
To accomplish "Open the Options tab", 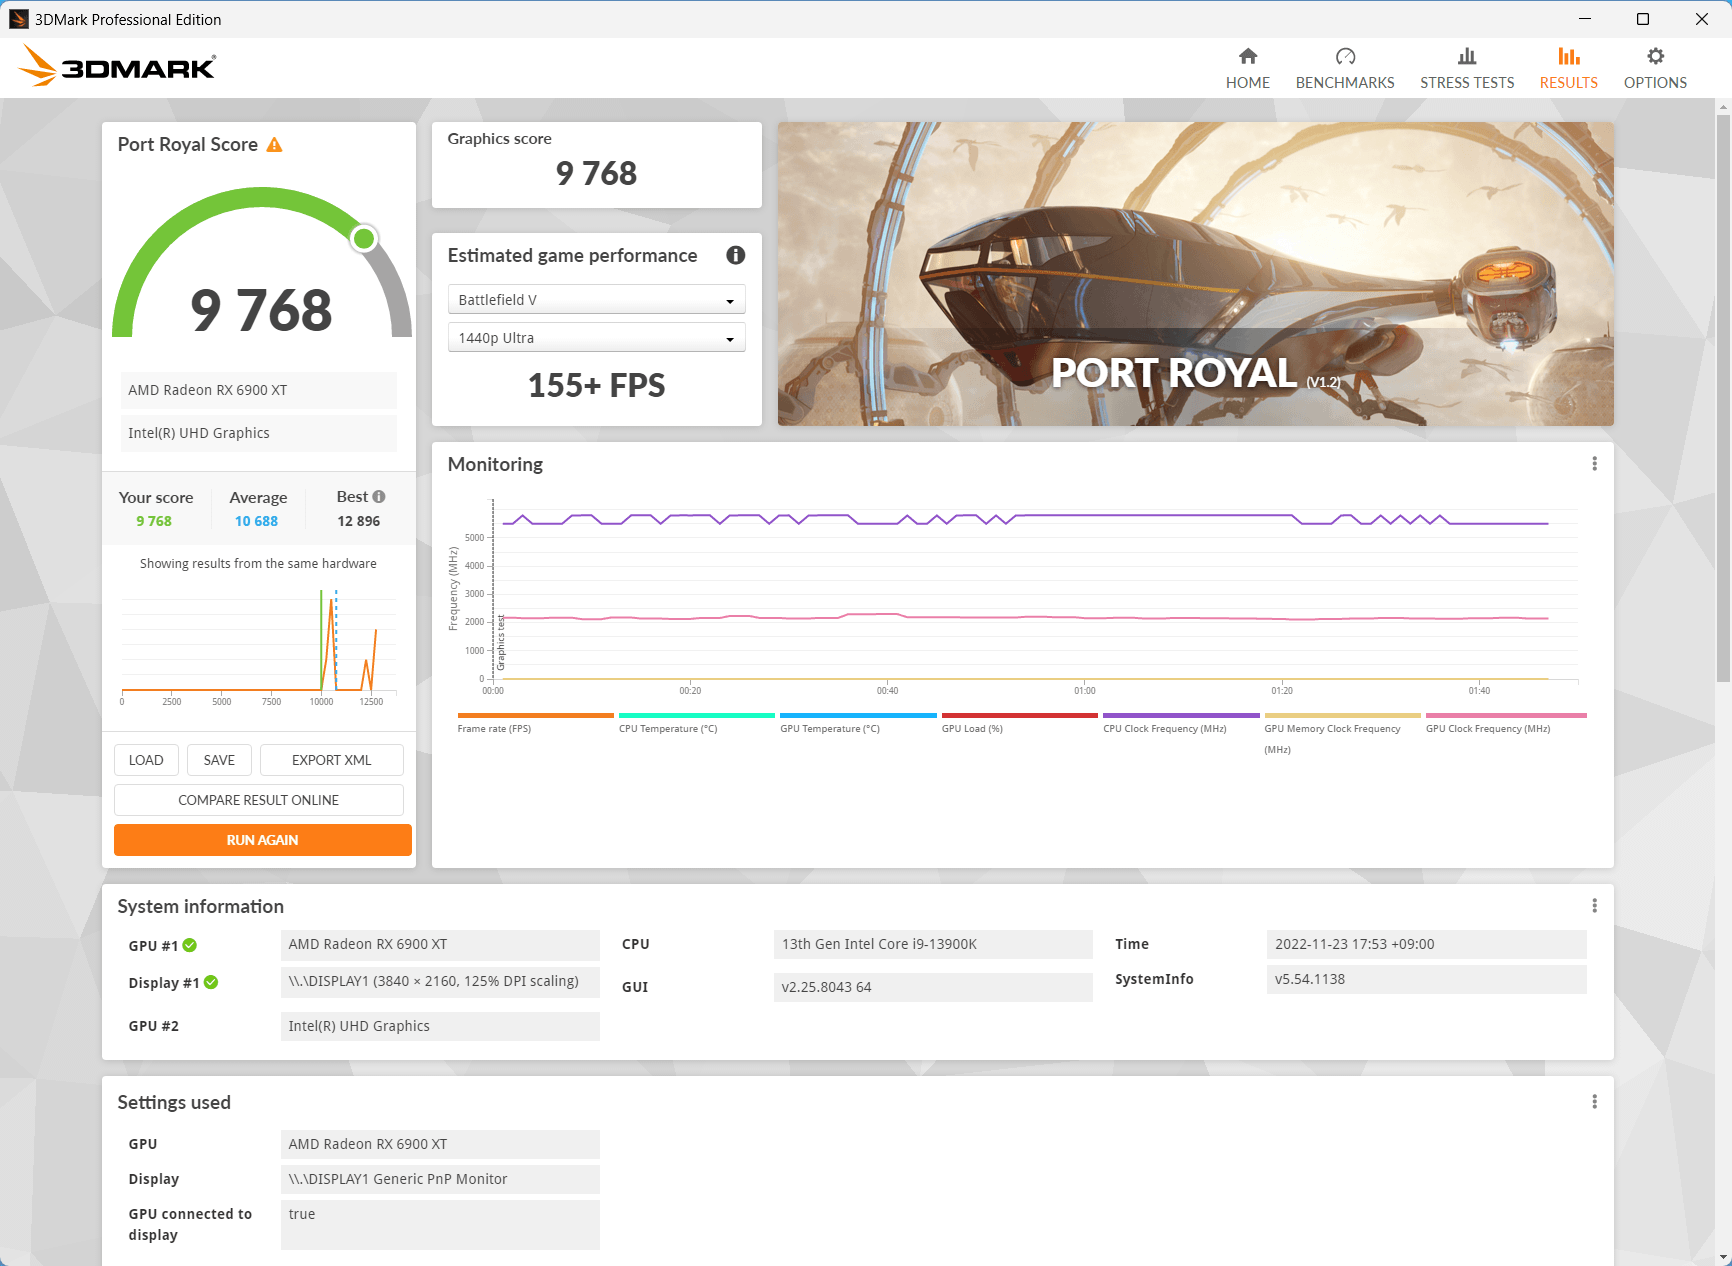I will tap(1655, 68).
